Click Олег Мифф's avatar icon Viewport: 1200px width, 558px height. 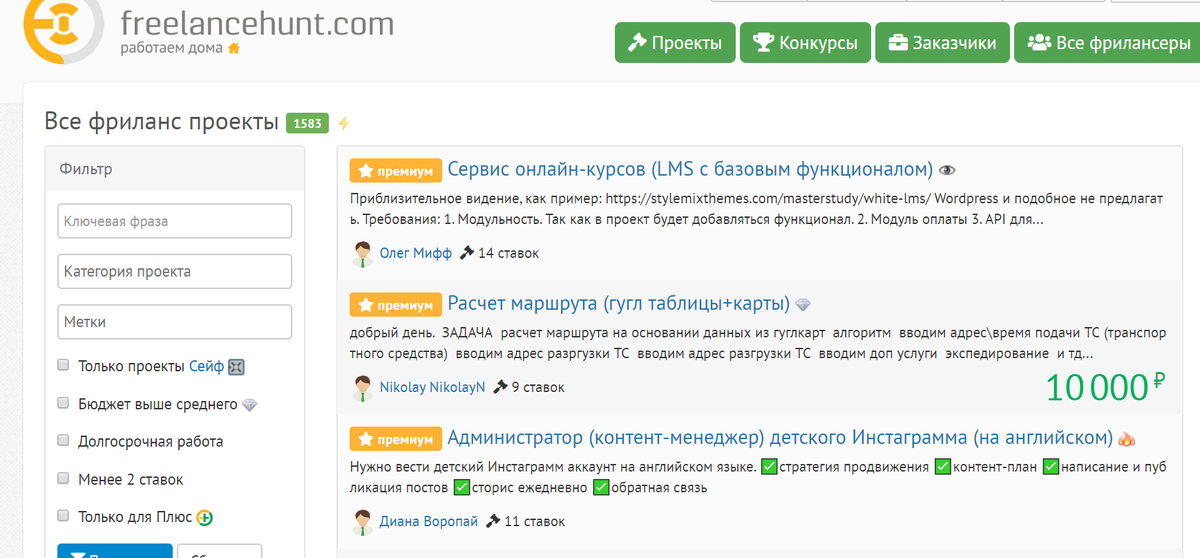(x=362, y=254)
